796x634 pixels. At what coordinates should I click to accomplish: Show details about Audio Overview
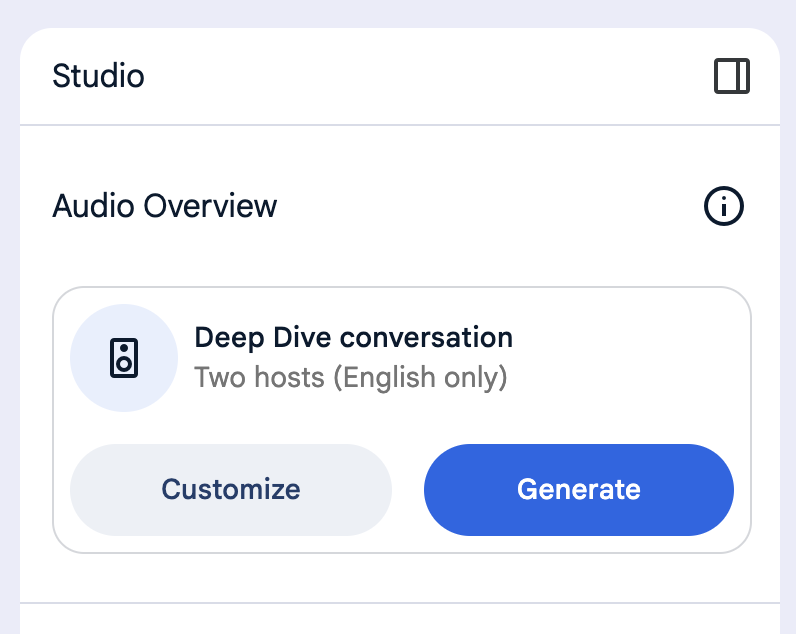click(724, 207)
